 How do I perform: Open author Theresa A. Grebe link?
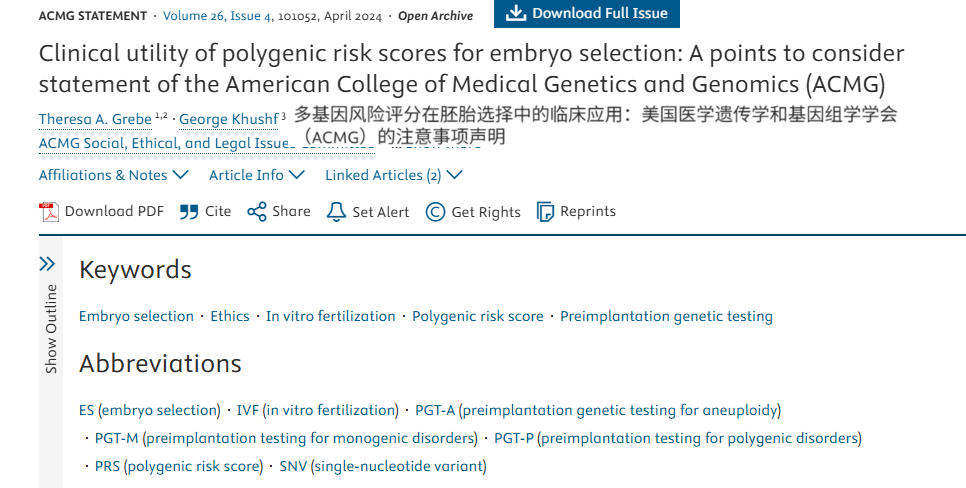(x=95, y=120)
